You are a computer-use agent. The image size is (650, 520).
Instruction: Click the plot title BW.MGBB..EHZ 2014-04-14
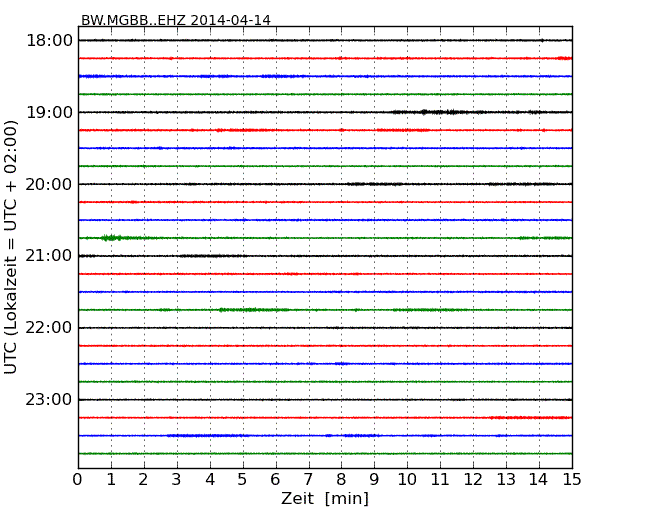tap(175, 20)
